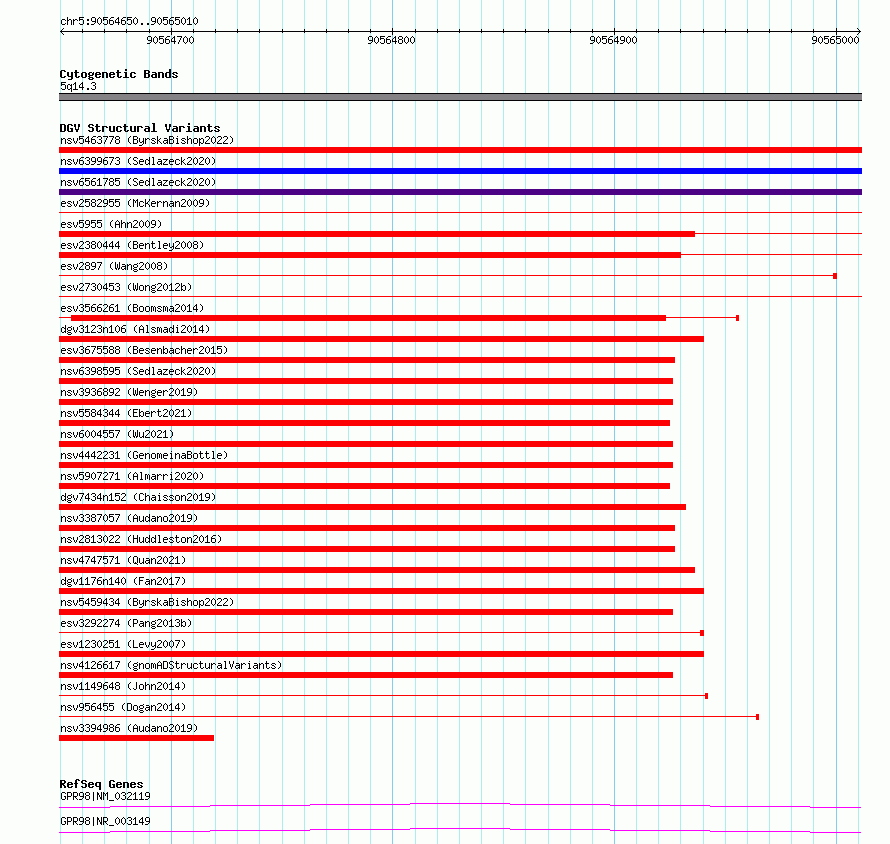The image size is (890, 844).
Task: Select the 5q14.3 band label
Action: point(78,86)
